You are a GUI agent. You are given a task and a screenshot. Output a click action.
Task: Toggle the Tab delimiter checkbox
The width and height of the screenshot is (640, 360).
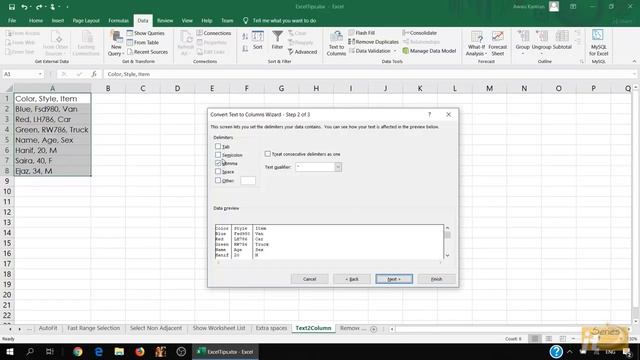click(218, 146)
